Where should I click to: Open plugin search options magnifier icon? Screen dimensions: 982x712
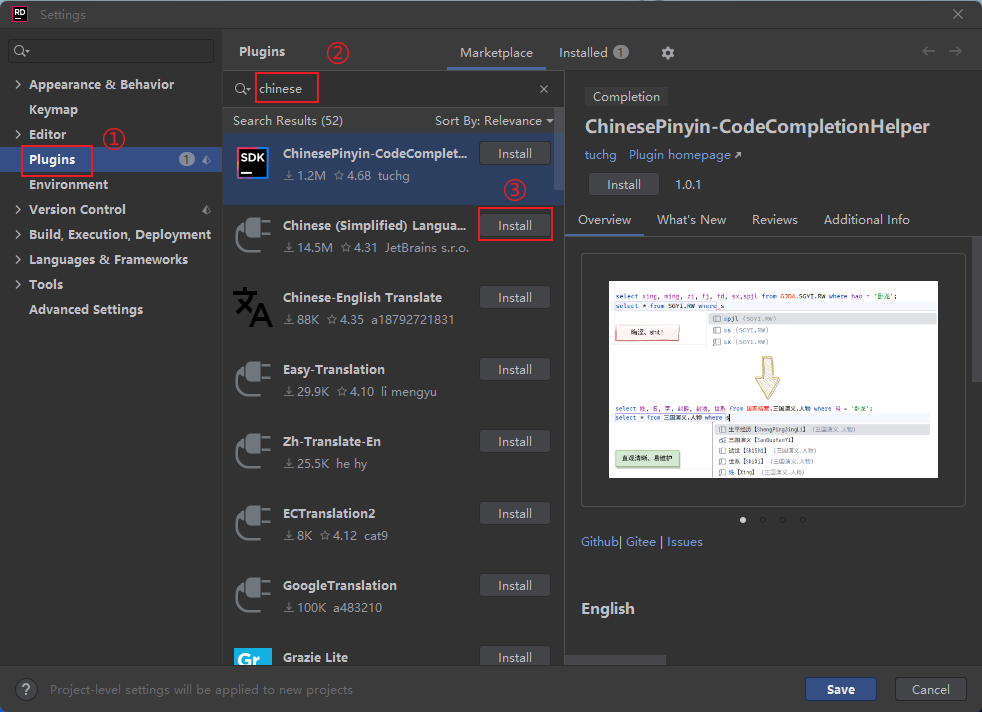(x=242, y=89)
